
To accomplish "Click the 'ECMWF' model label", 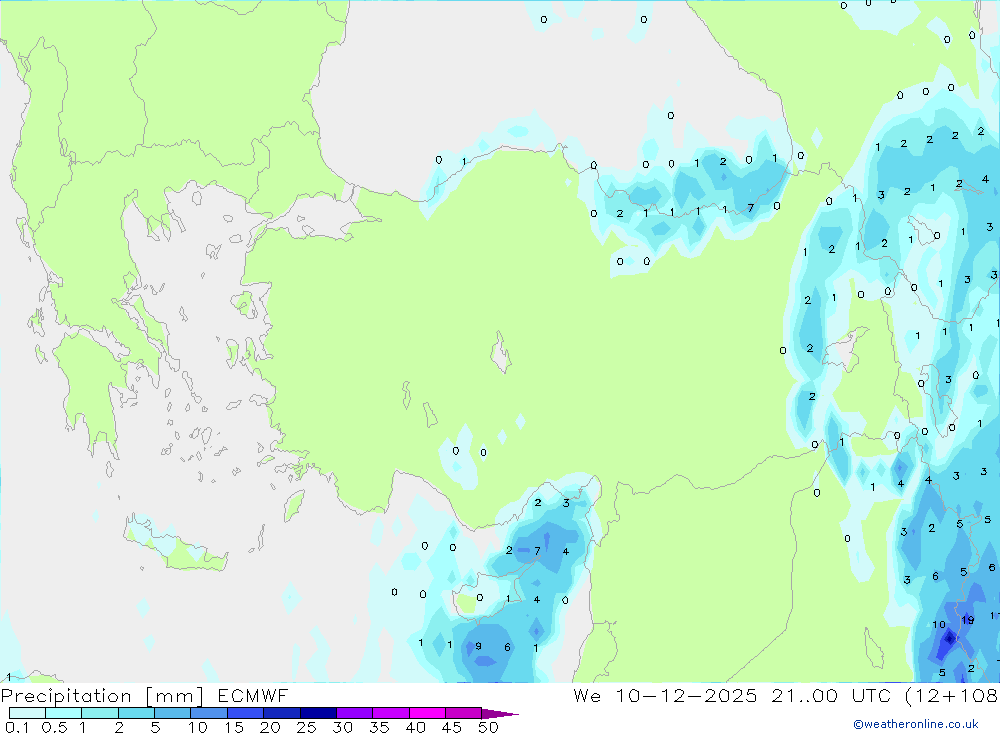I will tap(253, 695).
